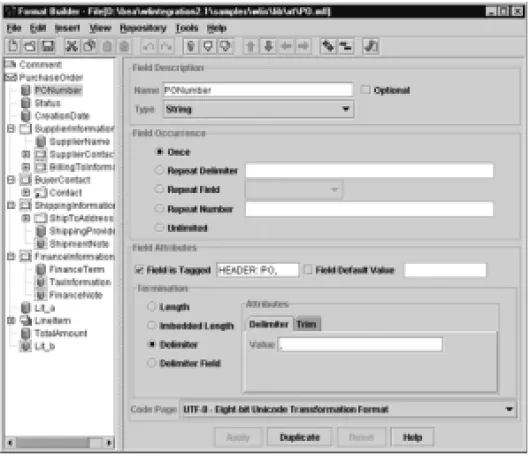Choose the Unlimited occurrence option
The width and height of the screenshot is (530, 456).
point(159,228)
